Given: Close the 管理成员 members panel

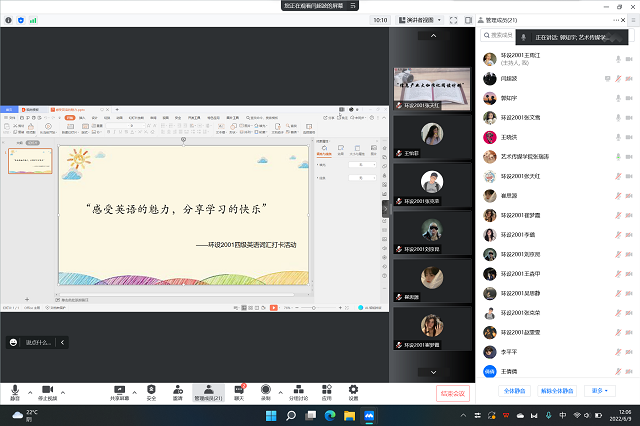Looking at the screenshot, I should point(623,20).
